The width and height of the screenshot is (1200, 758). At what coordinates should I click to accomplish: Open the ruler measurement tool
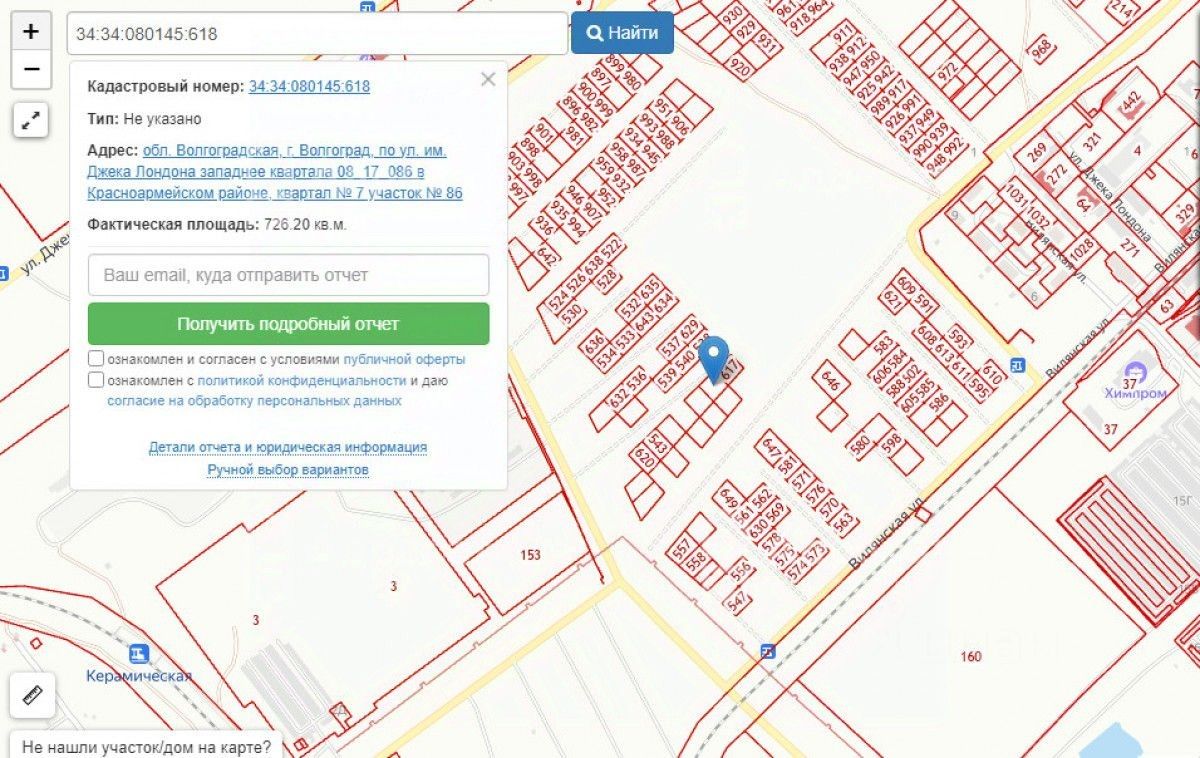(31, 693)
